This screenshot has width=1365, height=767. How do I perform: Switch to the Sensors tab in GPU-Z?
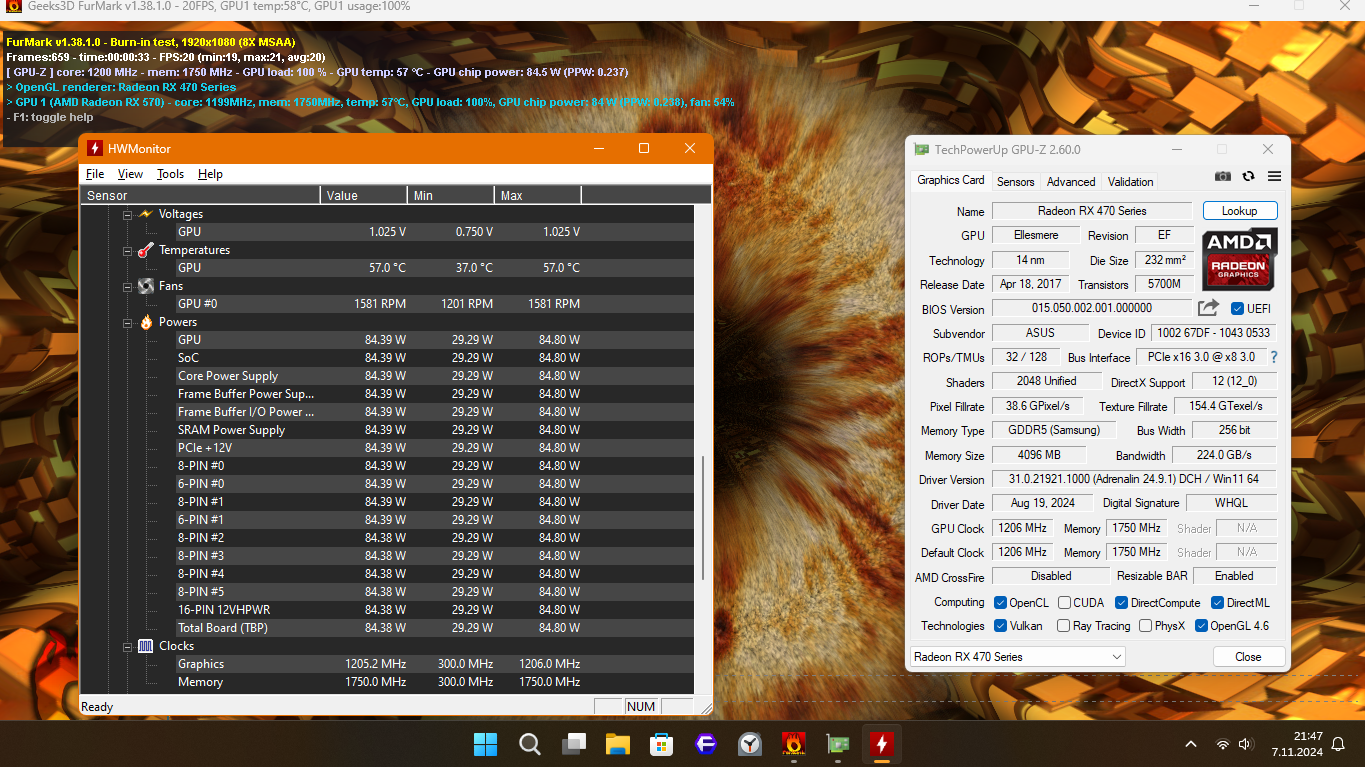coord(1015,182)
